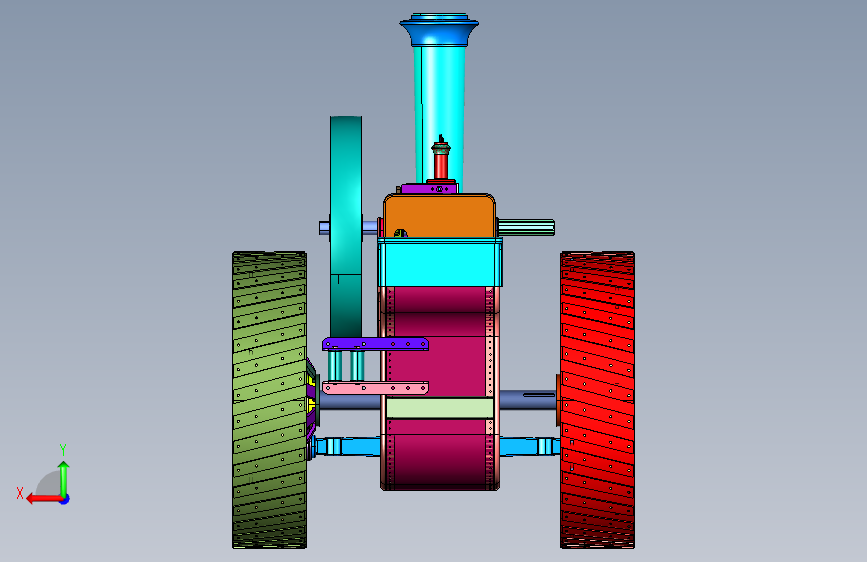Select the green left rear wheel
This screenshot has width=867, height=562.
tap(269, 400)
